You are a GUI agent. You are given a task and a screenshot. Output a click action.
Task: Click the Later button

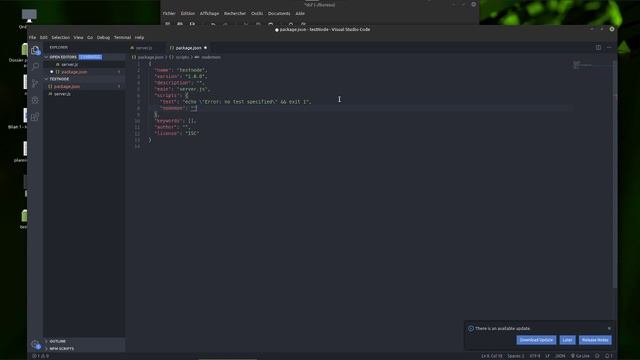[x=567, y=340]
